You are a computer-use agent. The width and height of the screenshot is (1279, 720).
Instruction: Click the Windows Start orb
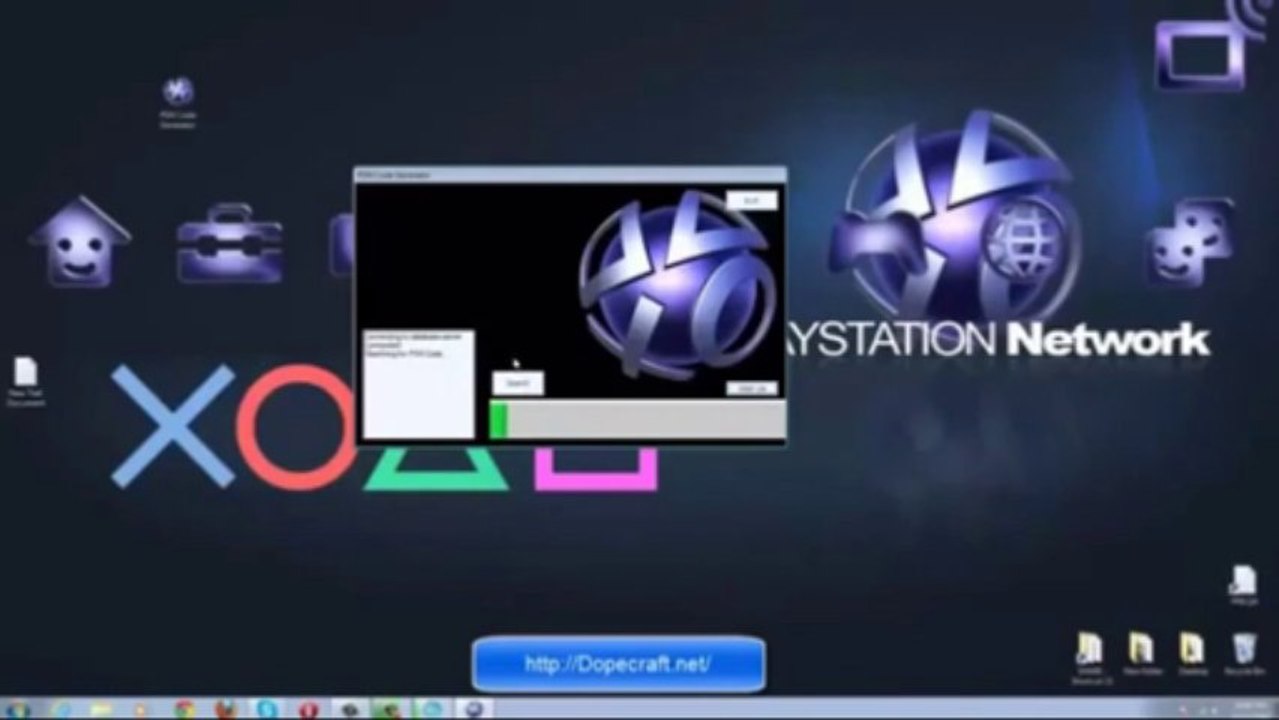click(x=18, y=709)
